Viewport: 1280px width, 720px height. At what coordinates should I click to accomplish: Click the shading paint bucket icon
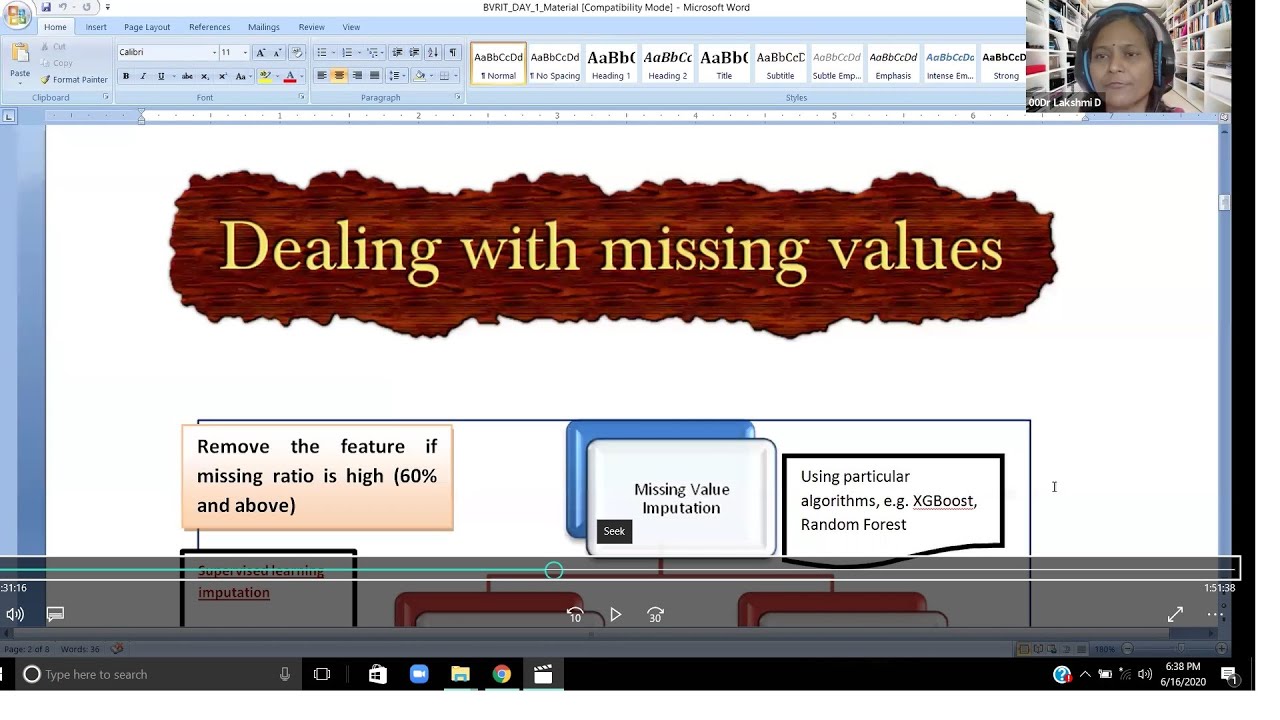coord(420,76)
